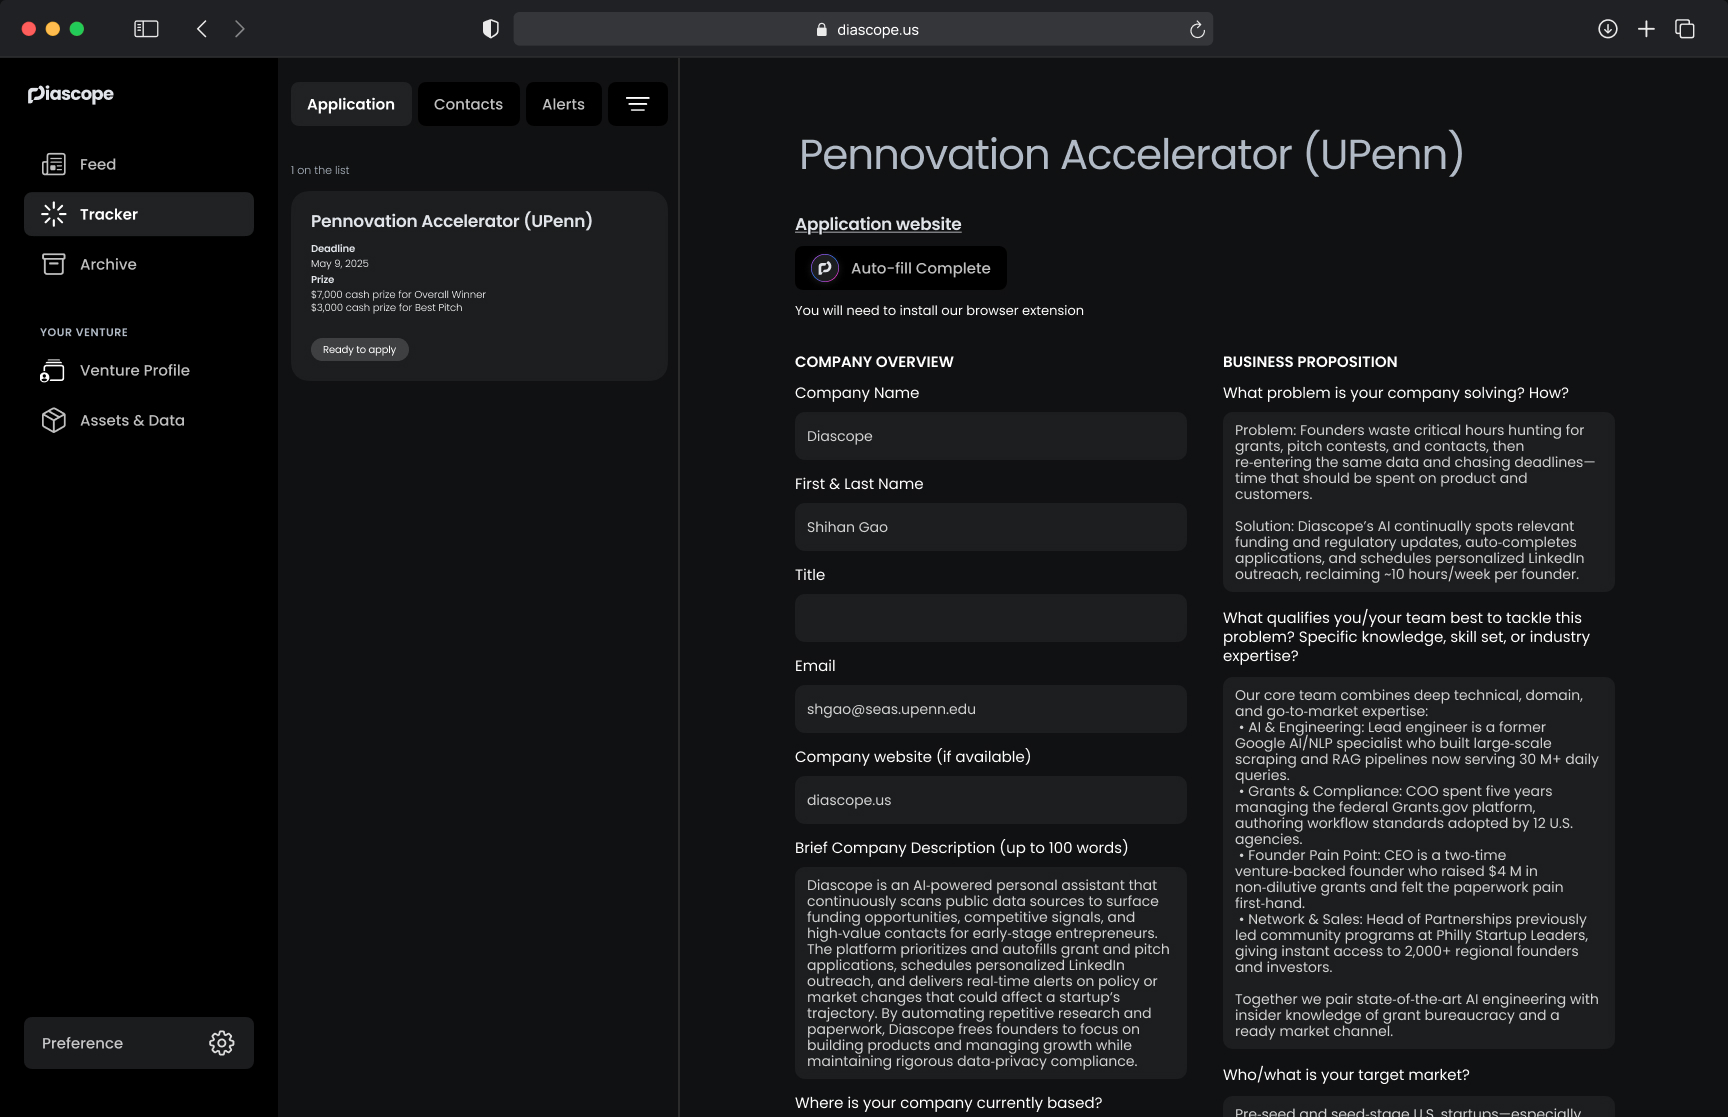
Task: Open the browser downloads icon
Action: pos(1608,29)
